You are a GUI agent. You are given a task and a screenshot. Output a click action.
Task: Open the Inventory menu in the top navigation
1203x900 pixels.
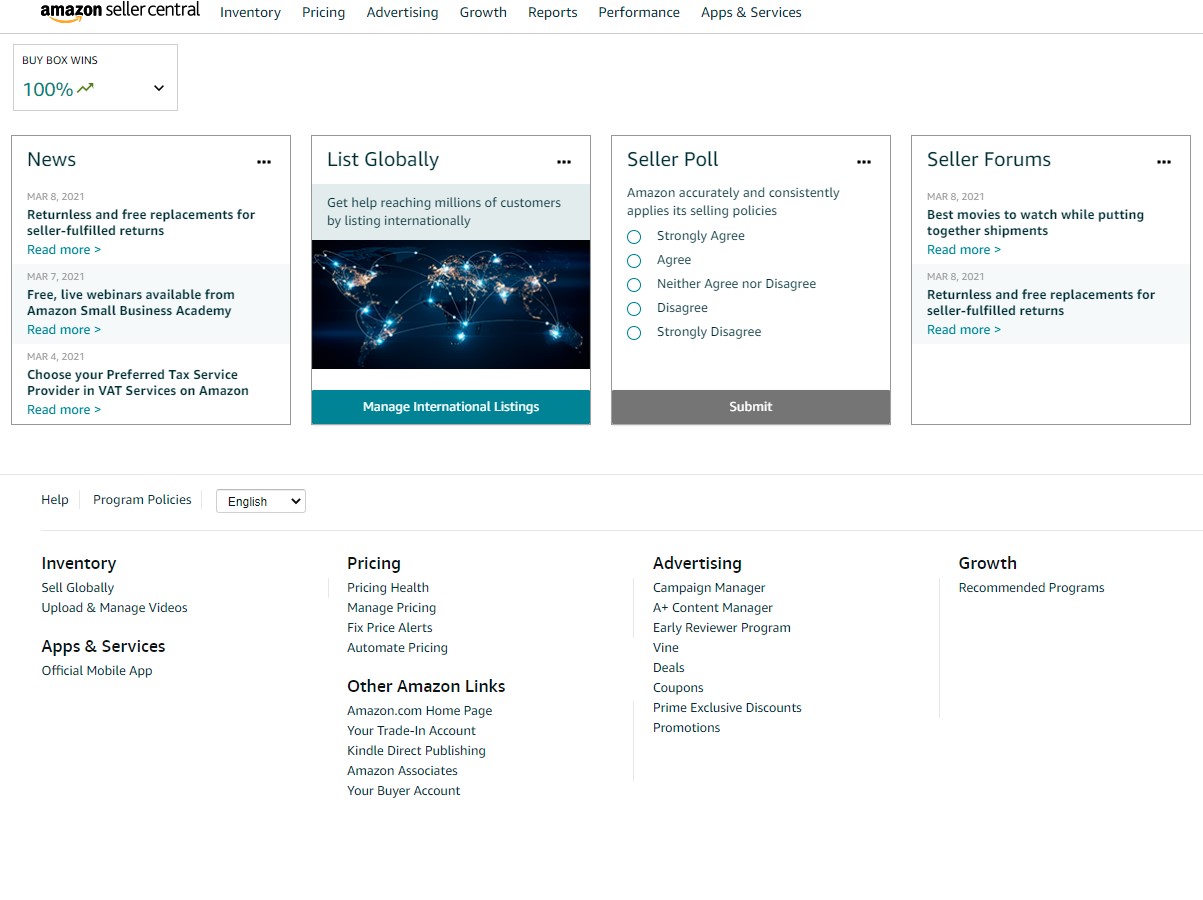coord(250,13)
